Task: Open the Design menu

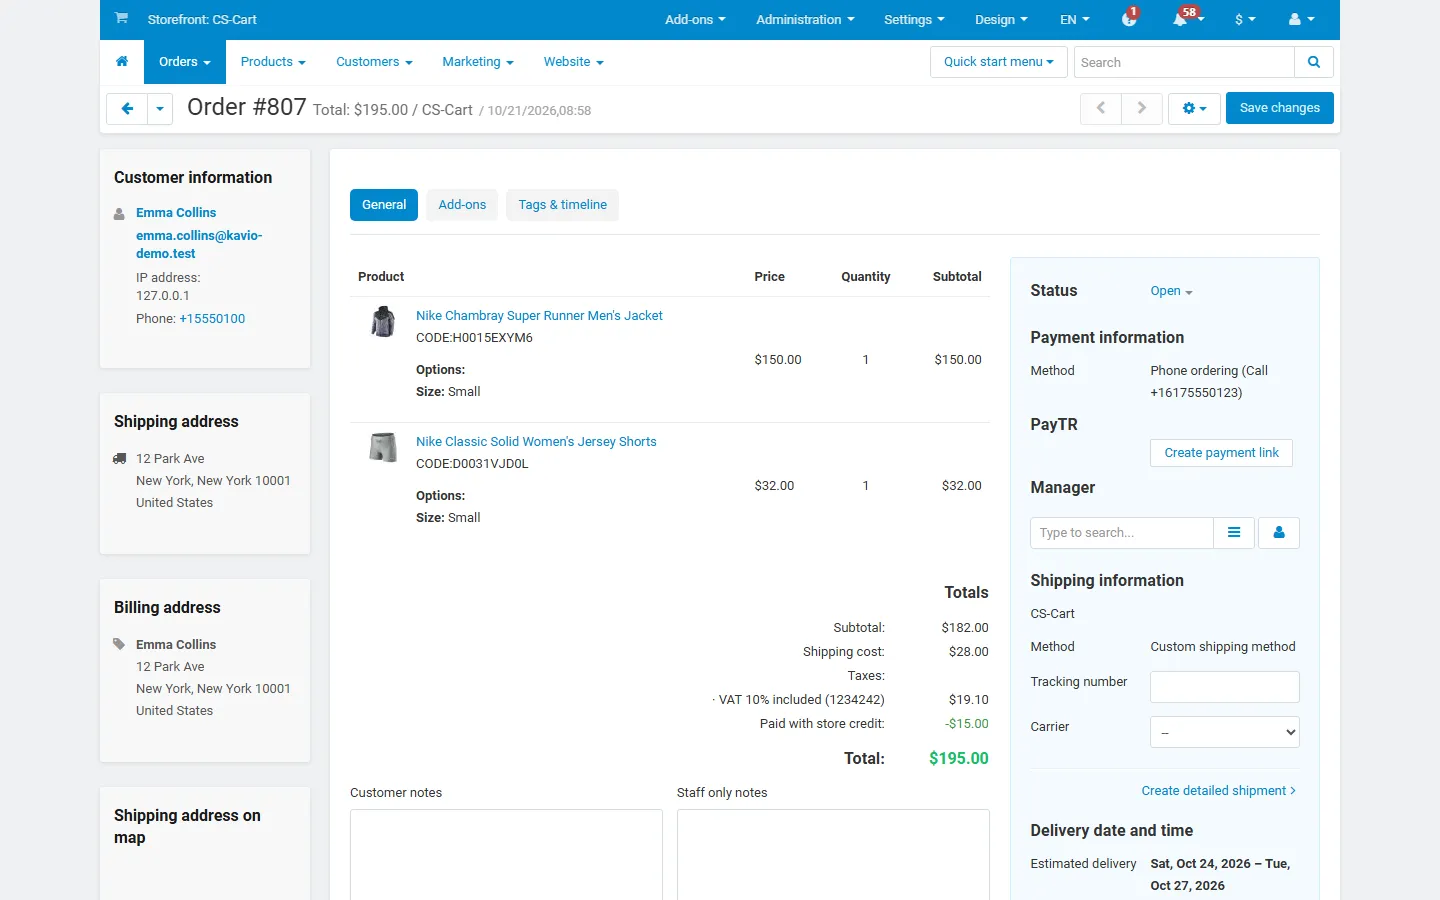Action: (1001, 19)
